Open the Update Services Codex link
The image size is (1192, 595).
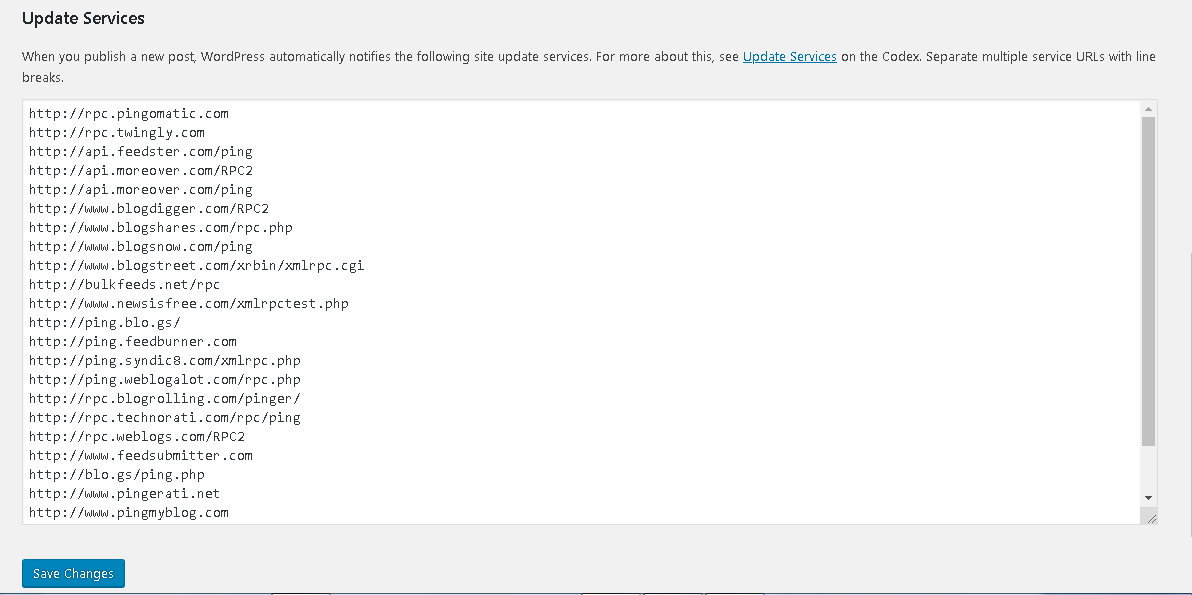[x=789, y=56]
